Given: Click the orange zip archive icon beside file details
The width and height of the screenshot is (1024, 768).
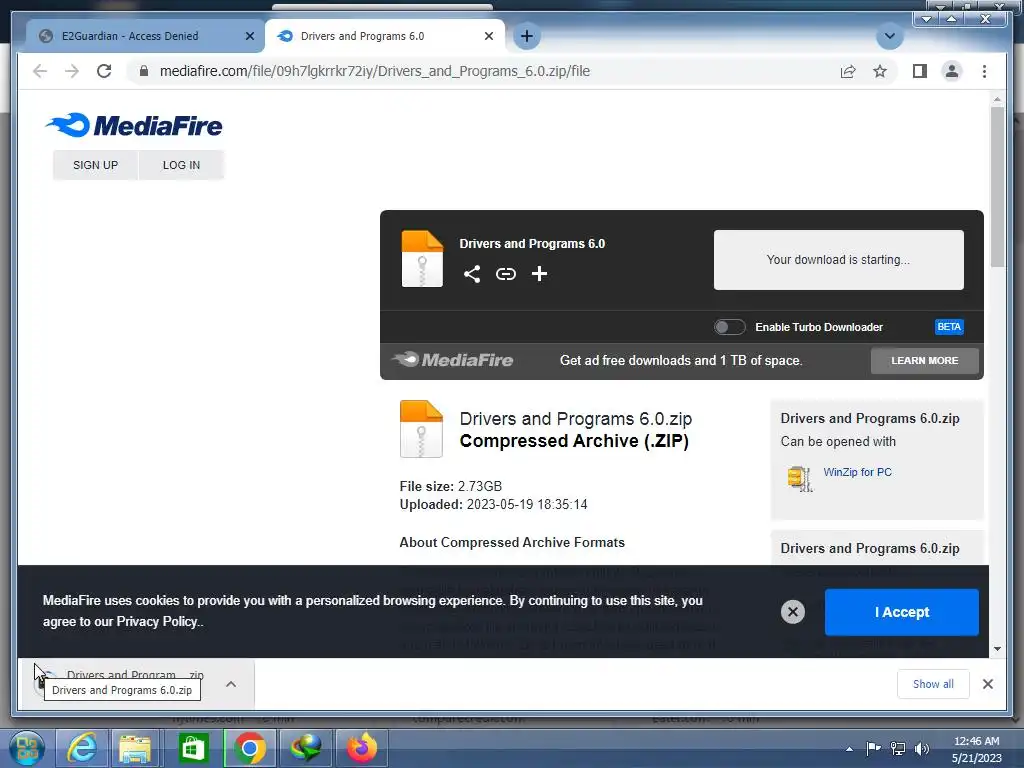Looking at the screenshot, I should (x=421, y=428).
